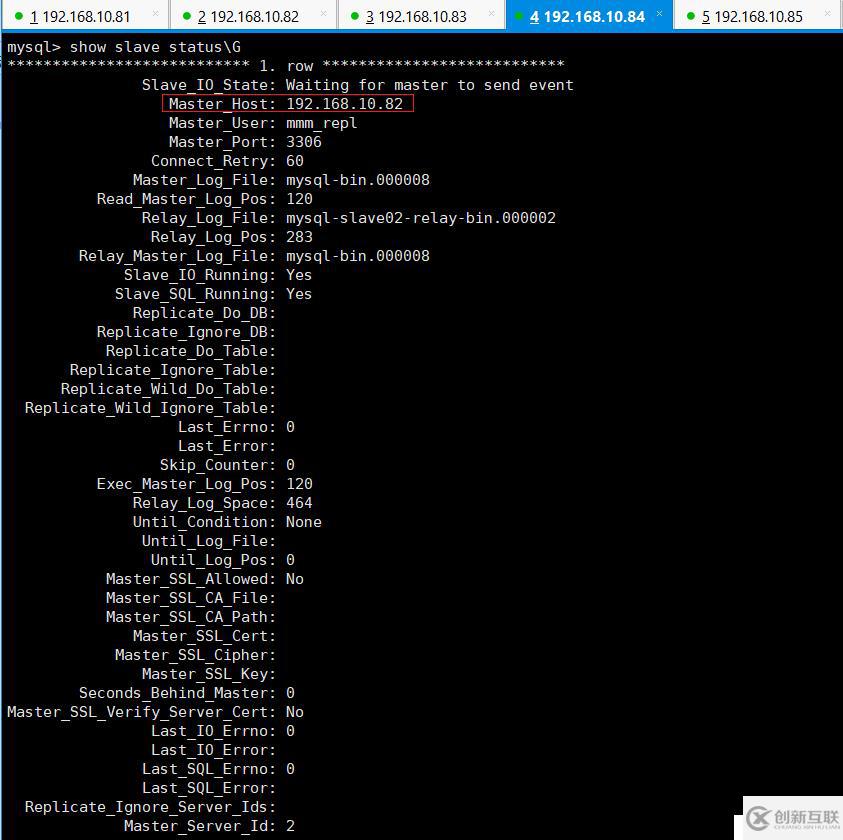The image size is (843, 840).
Task: Close the 192.168.10.81 session tab
Action: [155, 13]
